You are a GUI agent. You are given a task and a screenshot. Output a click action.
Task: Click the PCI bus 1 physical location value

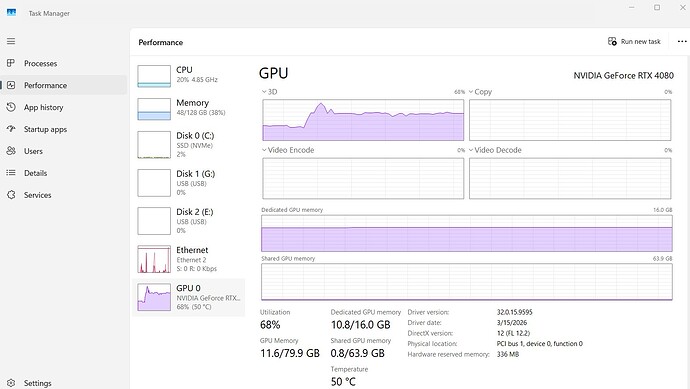[540, 344]
